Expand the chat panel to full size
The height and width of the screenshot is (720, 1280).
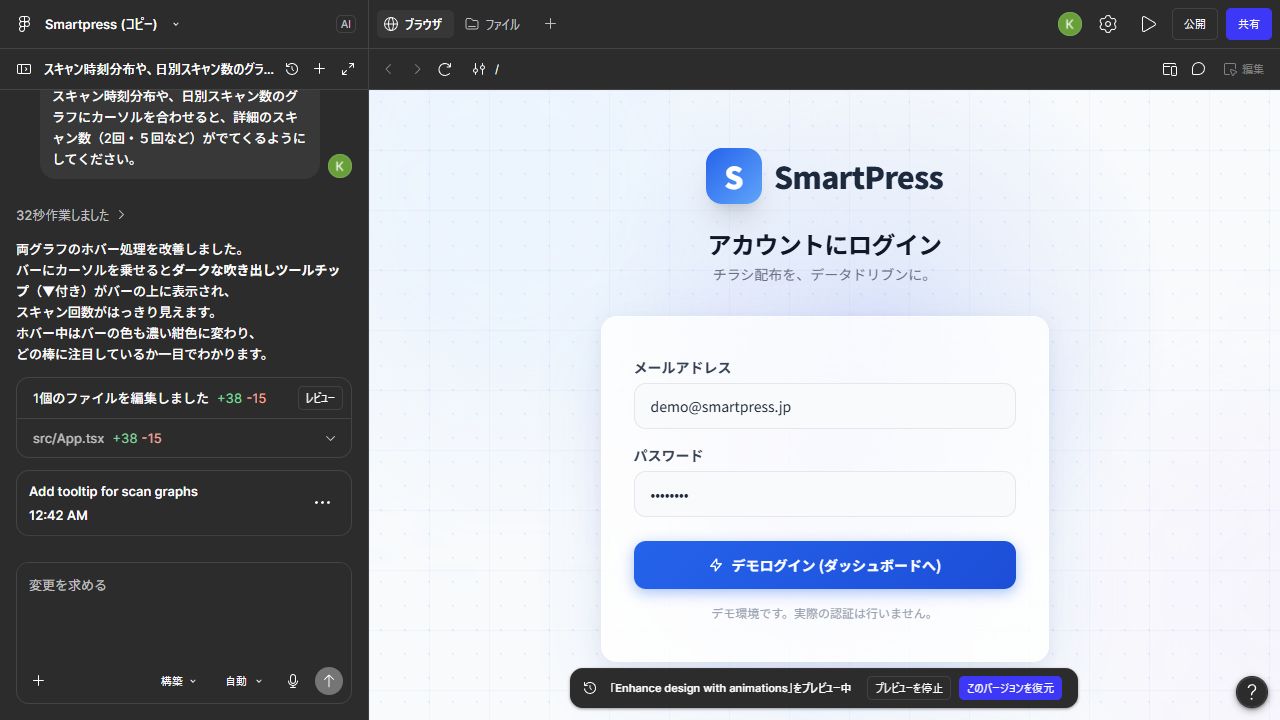(348, 69)
